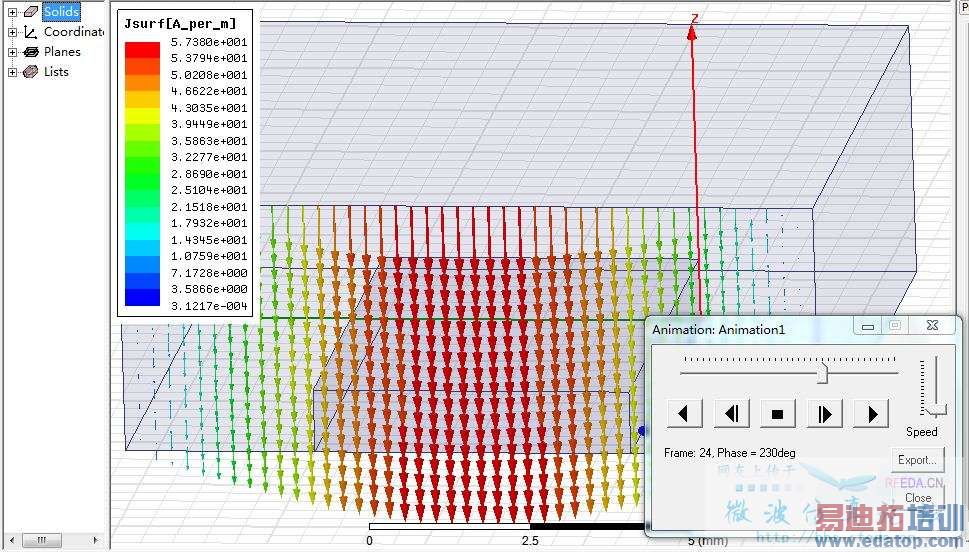Expand the Lists tree node
Screen dimensions: 969x552
[x=12, y=72]
